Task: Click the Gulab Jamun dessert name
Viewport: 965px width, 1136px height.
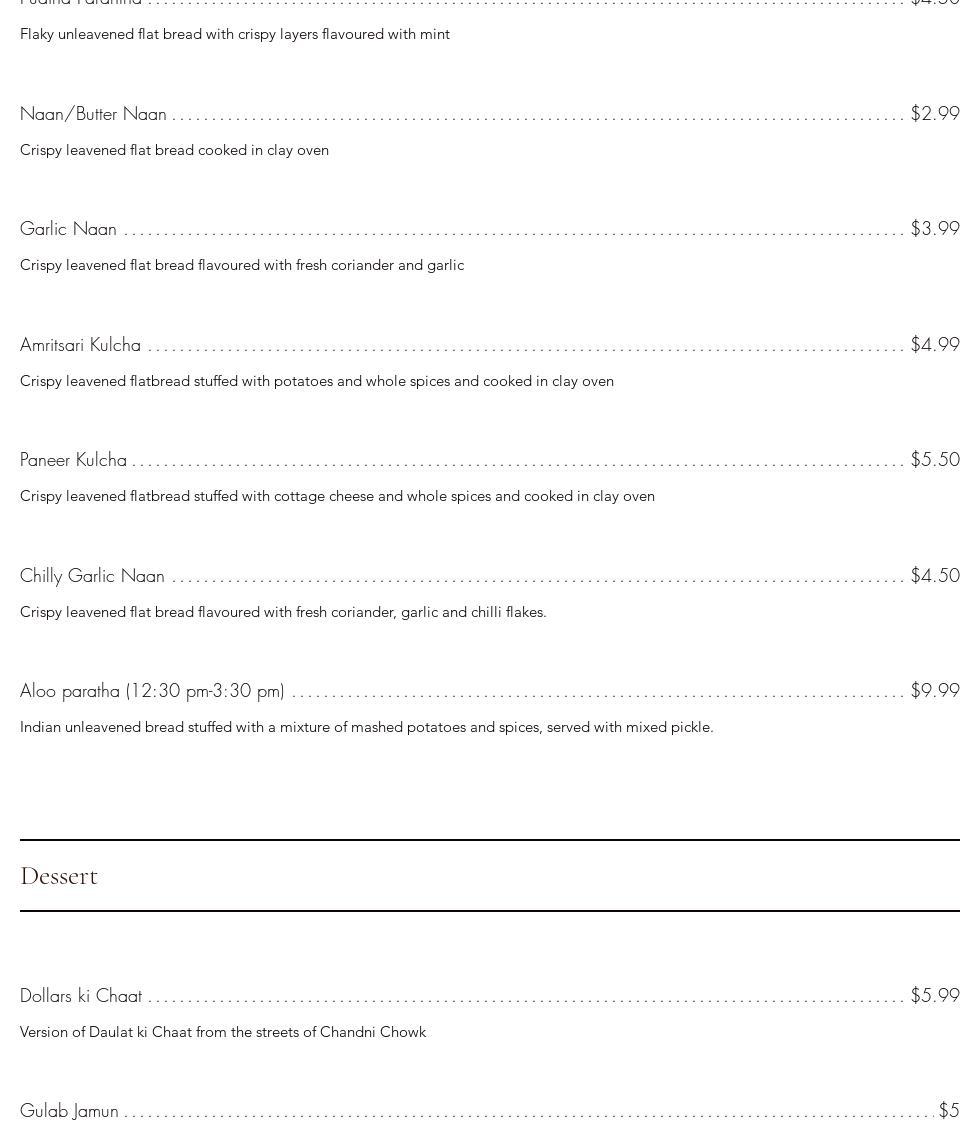Action: (69, 1111)
